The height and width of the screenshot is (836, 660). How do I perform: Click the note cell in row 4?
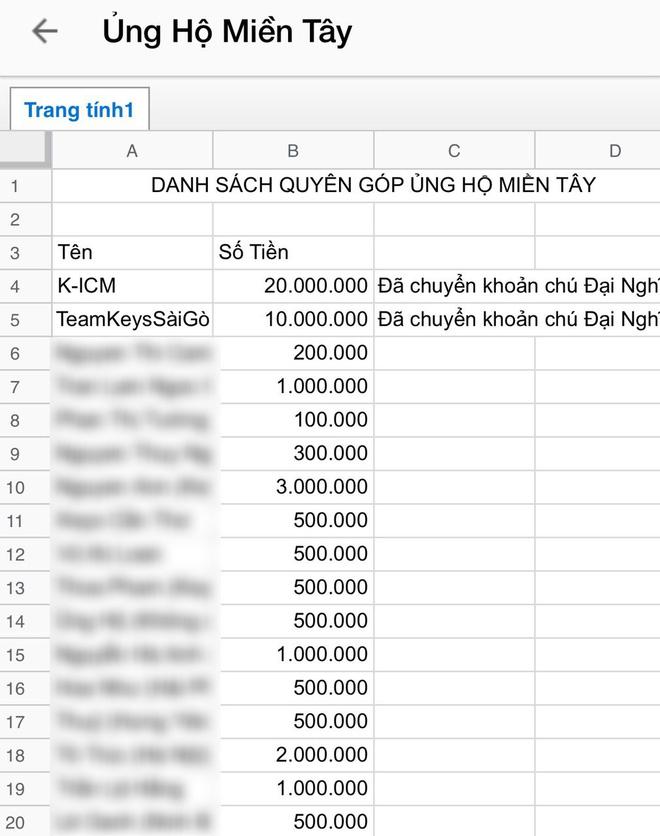point(454,286)
